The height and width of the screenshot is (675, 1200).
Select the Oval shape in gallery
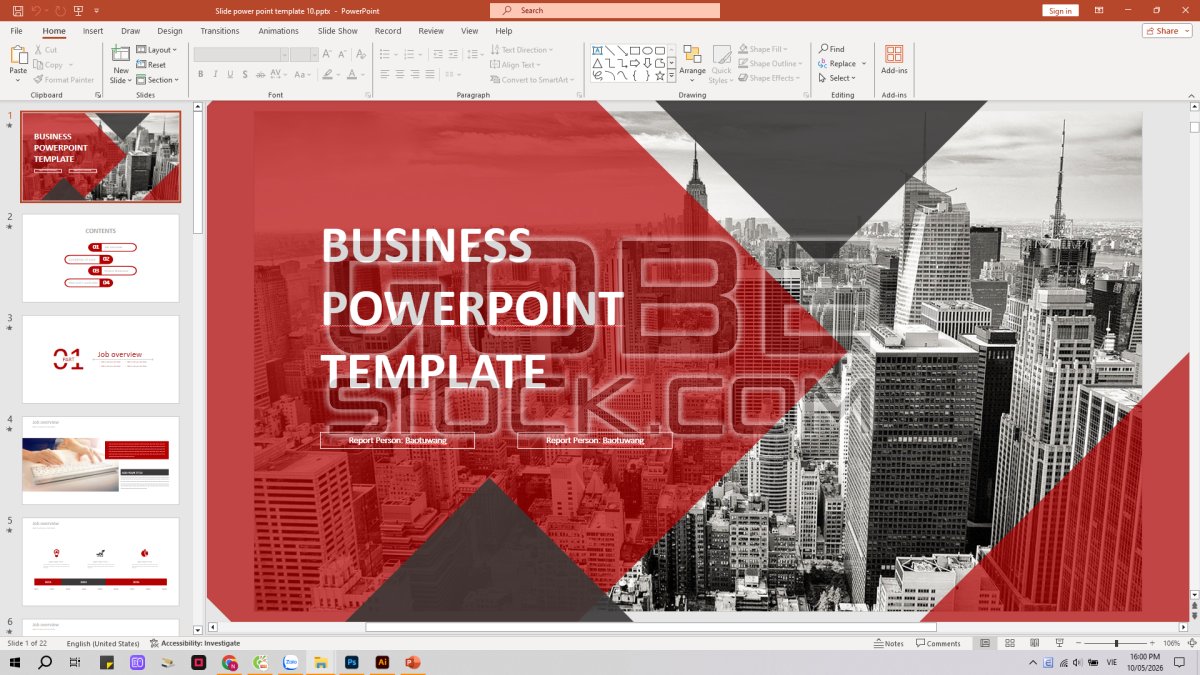[647, 50]
